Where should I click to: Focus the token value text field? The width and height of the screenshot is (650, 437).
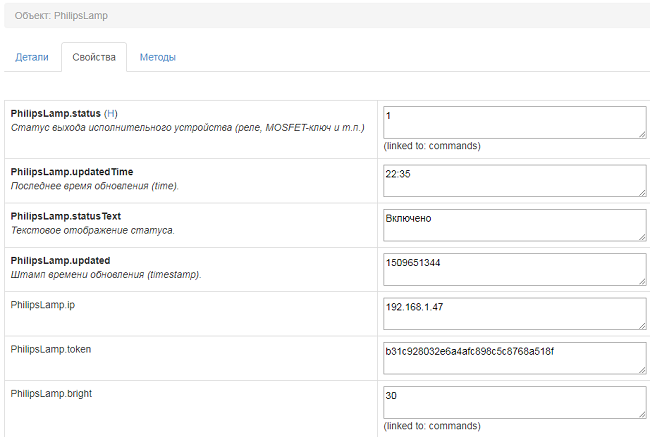pyautogui.click(x=513, y=357)
